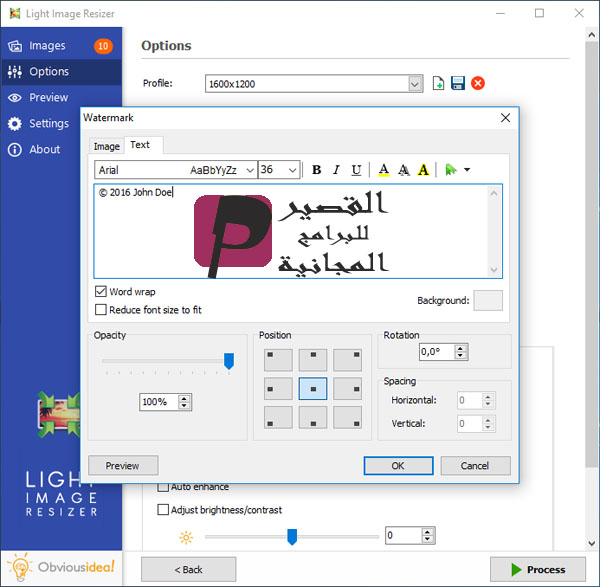Click the Rotation 0,0° field
The width and height of the screenshot is (600, 587).
click(437, 352)
